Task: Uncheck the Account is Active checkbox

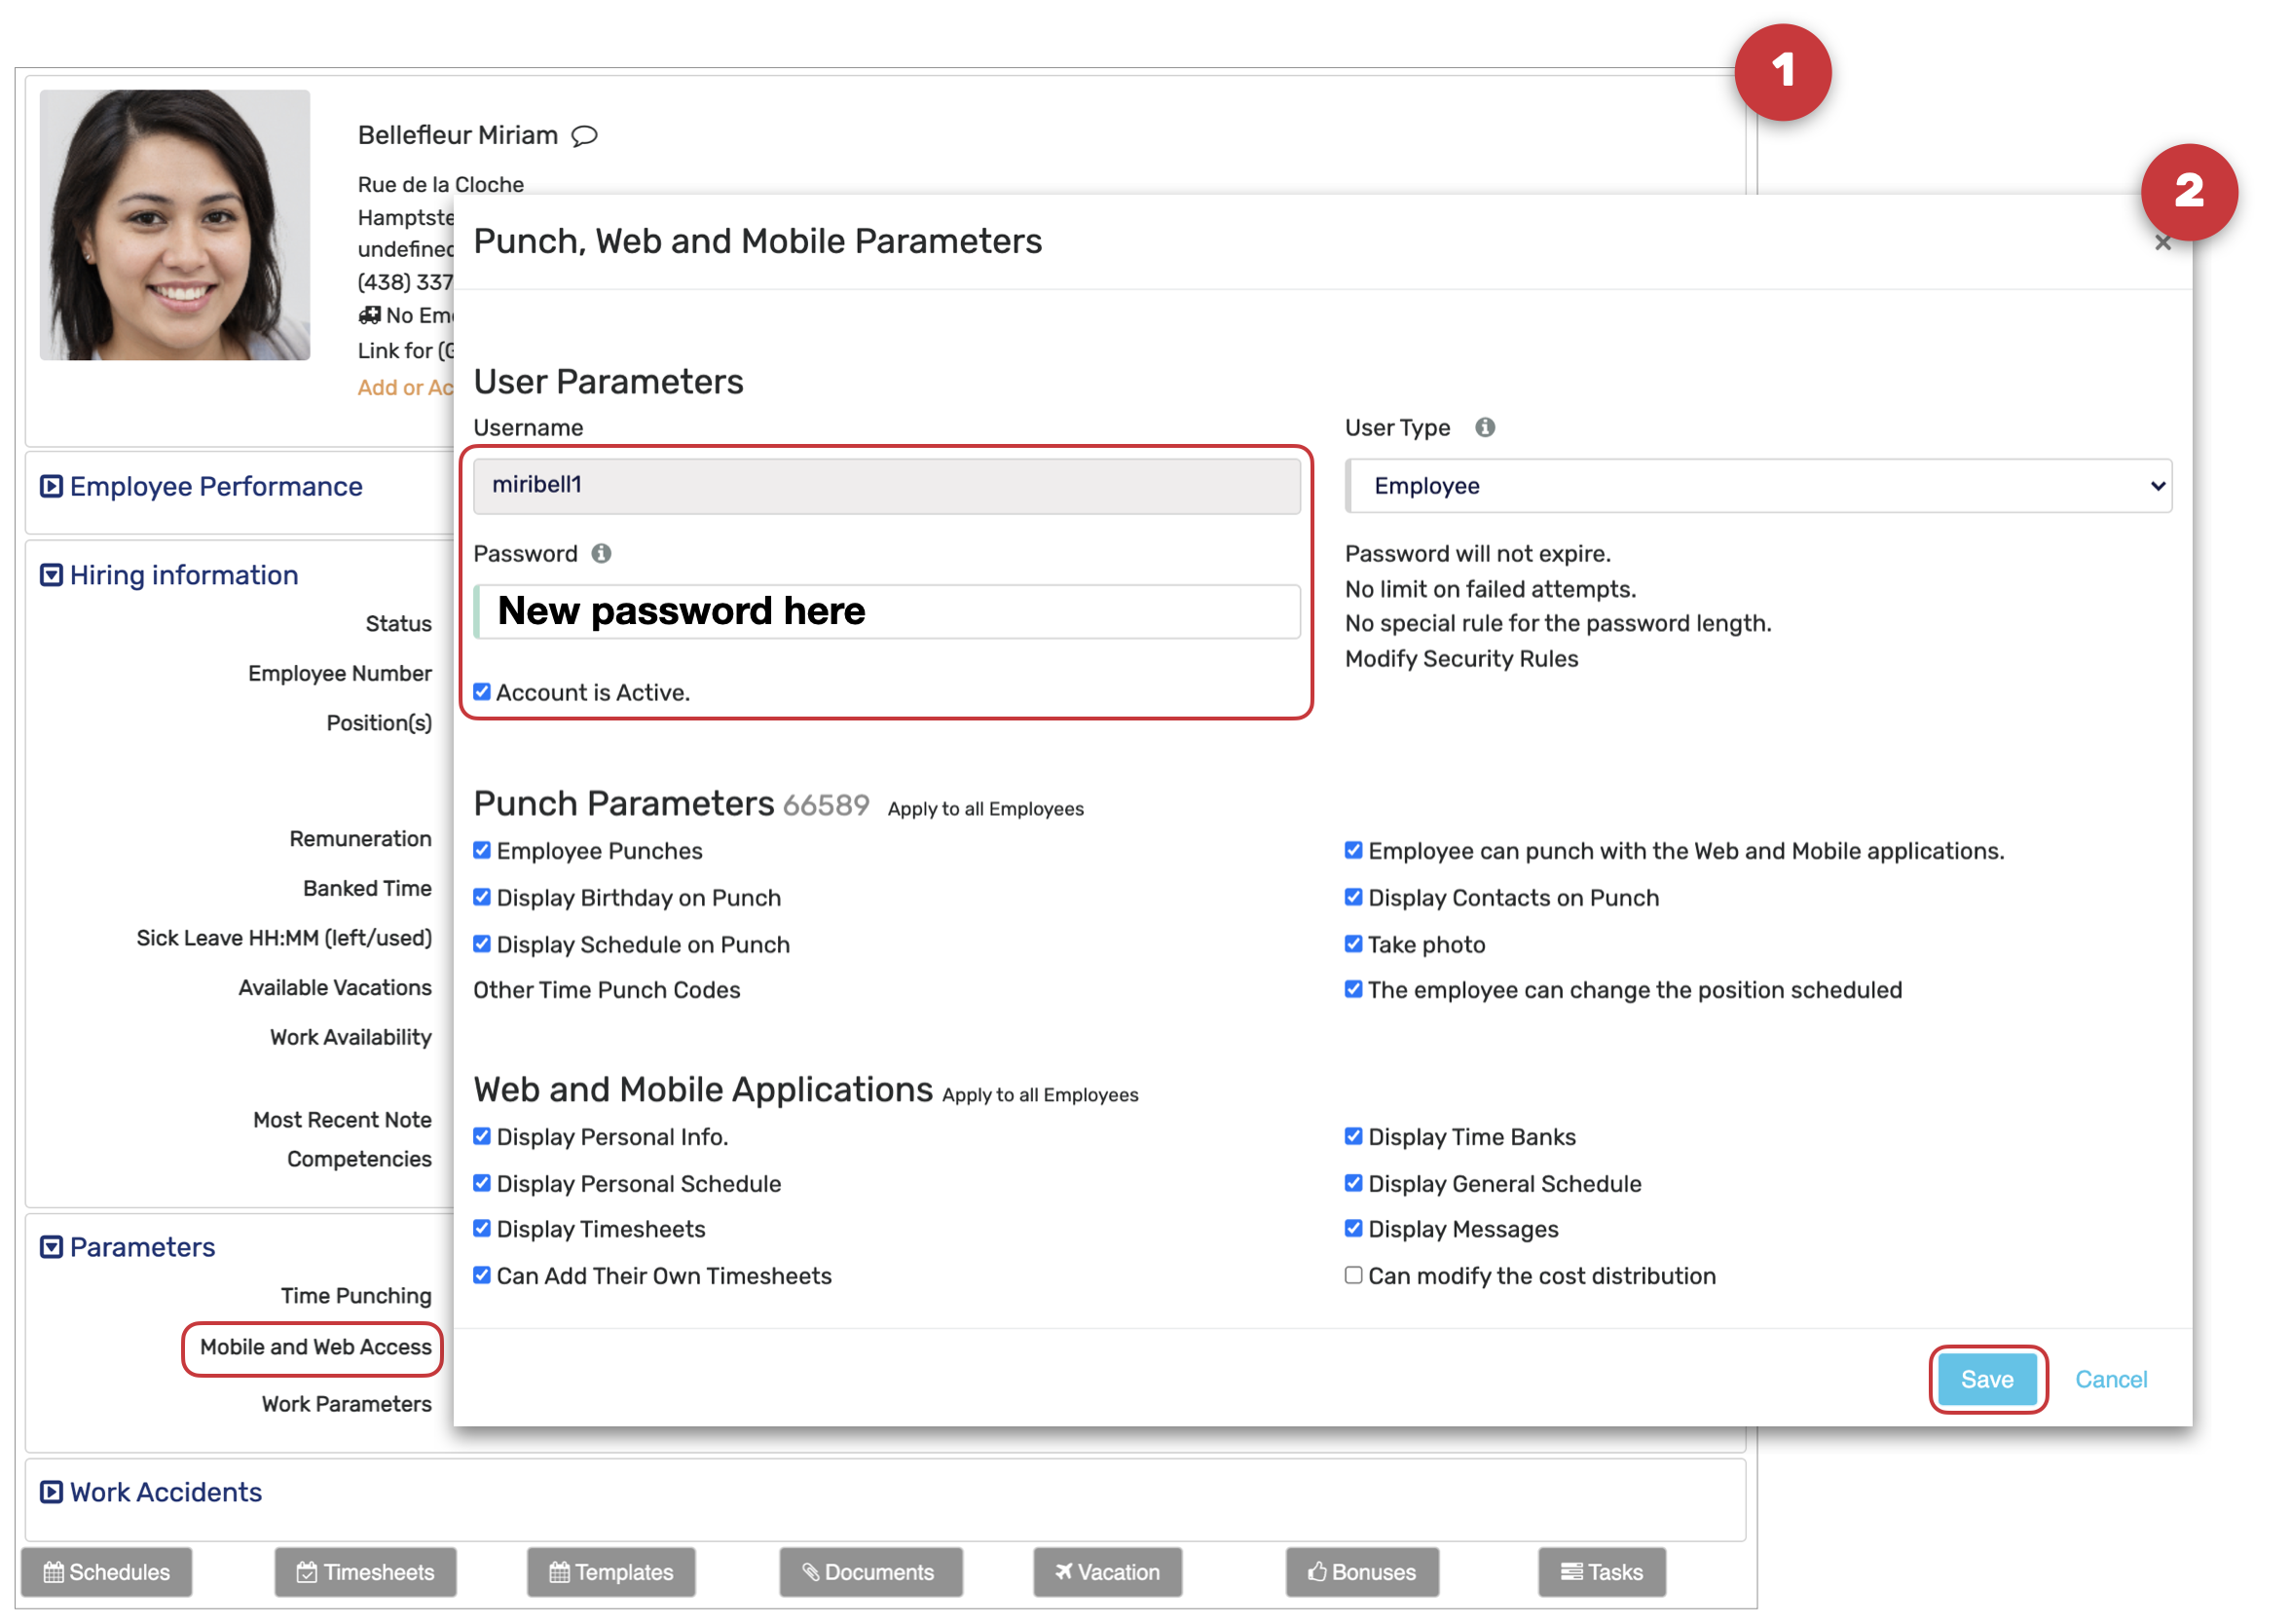Action: [x=482, y=693]
